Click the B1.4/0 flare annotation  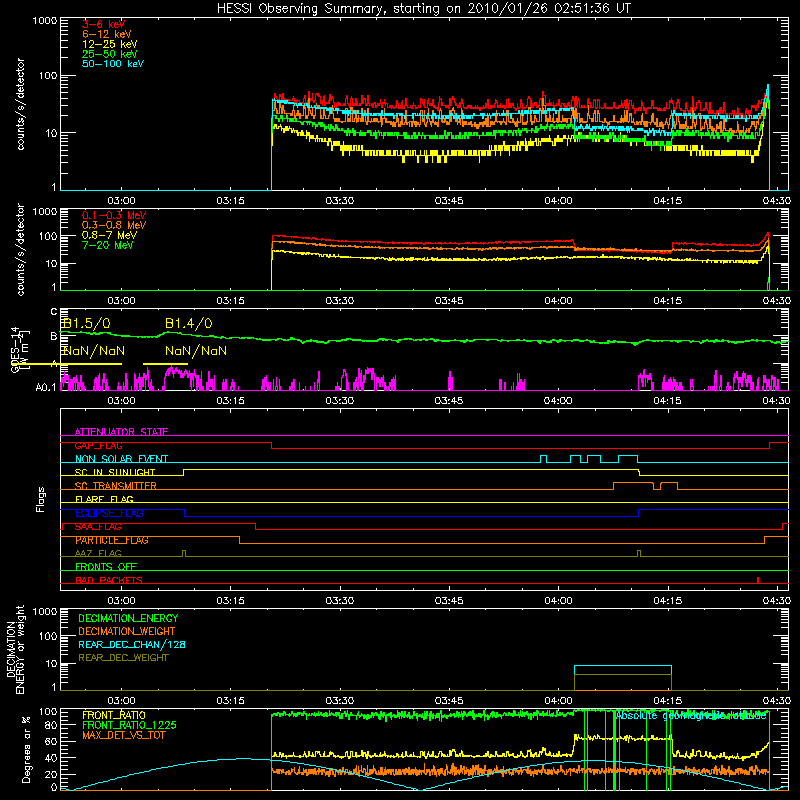pyautogui.click(x=189, y=323)
